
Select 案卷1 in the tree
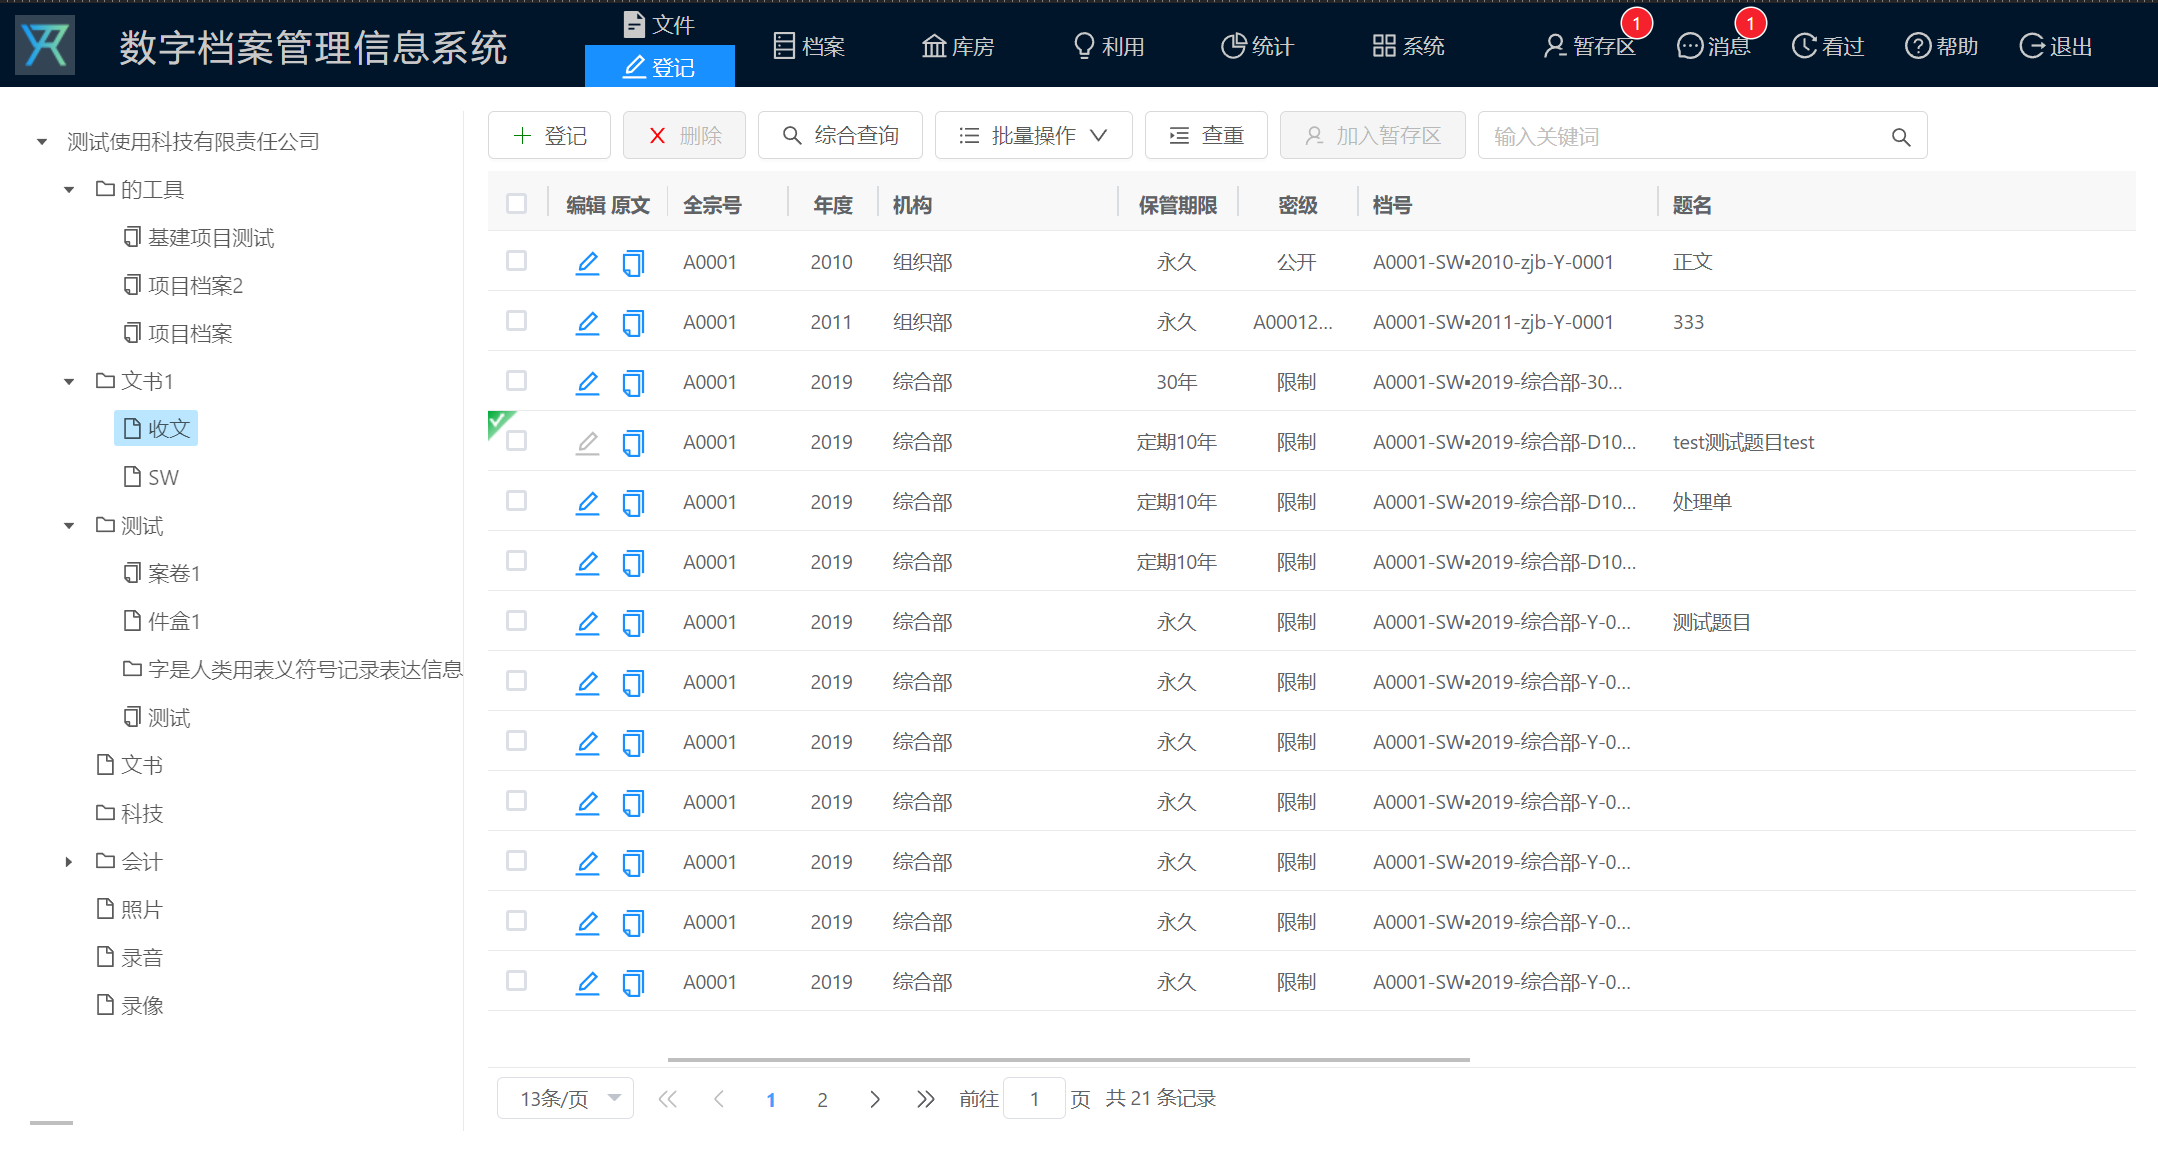[162, 574]
